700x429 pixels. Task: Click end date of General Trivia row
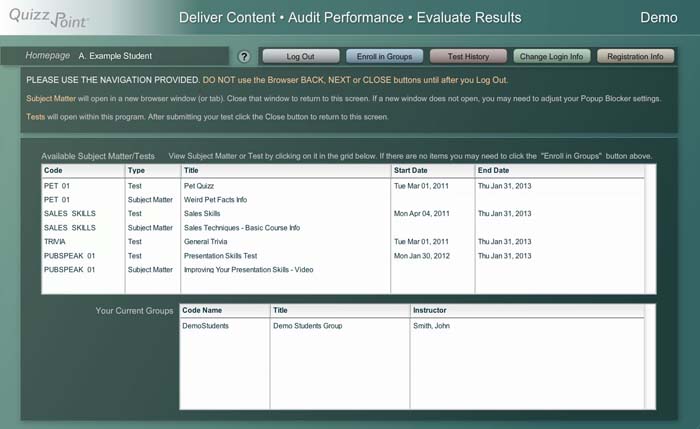(504, 242)
